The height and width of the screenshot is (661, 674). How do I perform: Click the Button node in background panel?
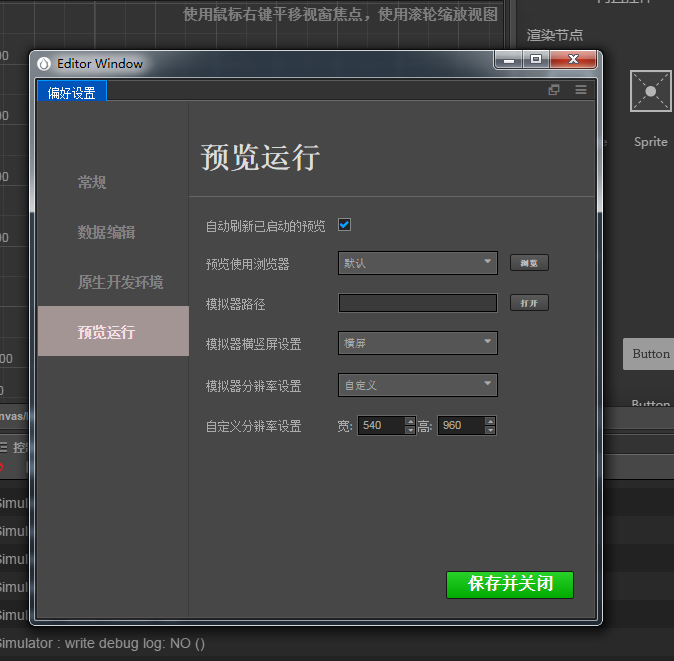click(650, 354)
